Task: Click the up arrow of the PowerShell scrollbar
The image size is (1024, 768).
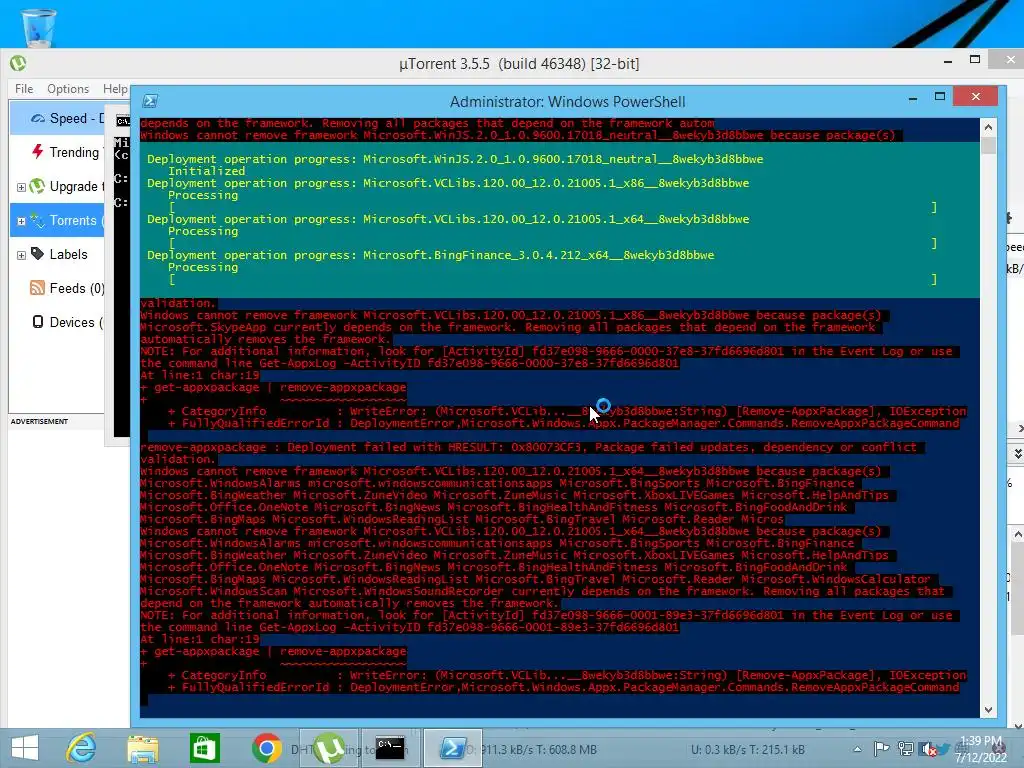Action: [988, 127]
